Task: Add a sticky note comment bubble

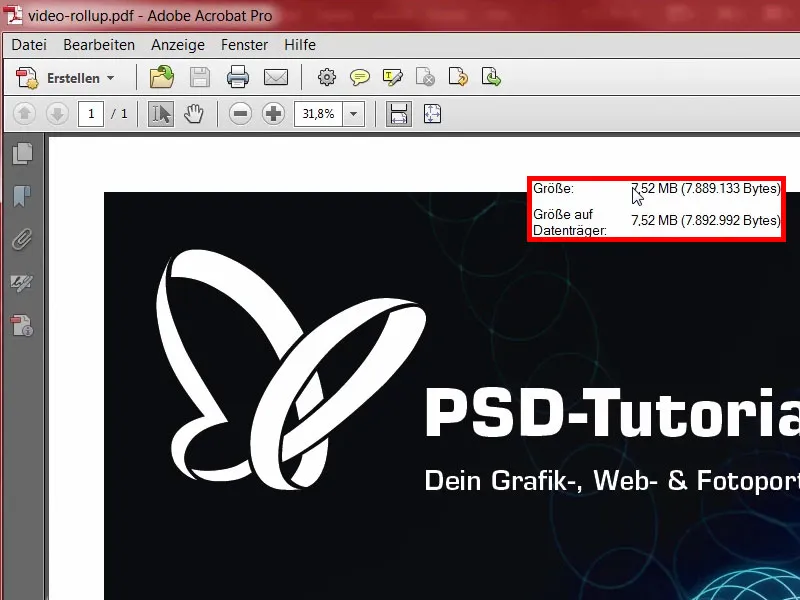Action: (360, 78)
